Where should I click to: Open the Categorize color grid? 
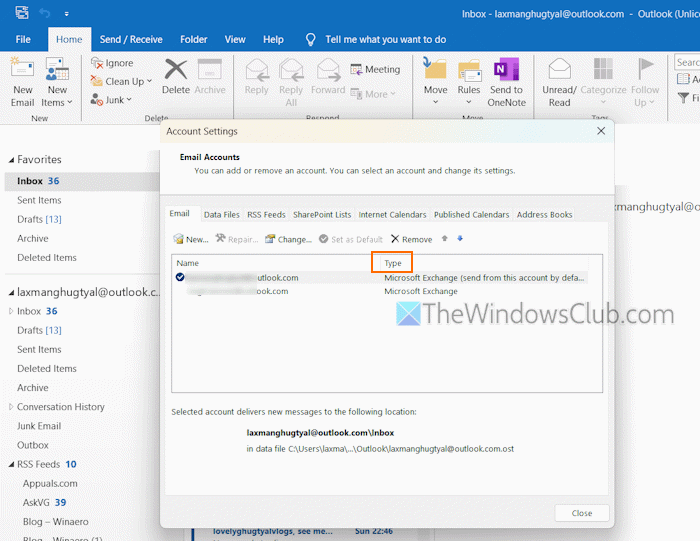pyautogui.click(x=603, y=69)
